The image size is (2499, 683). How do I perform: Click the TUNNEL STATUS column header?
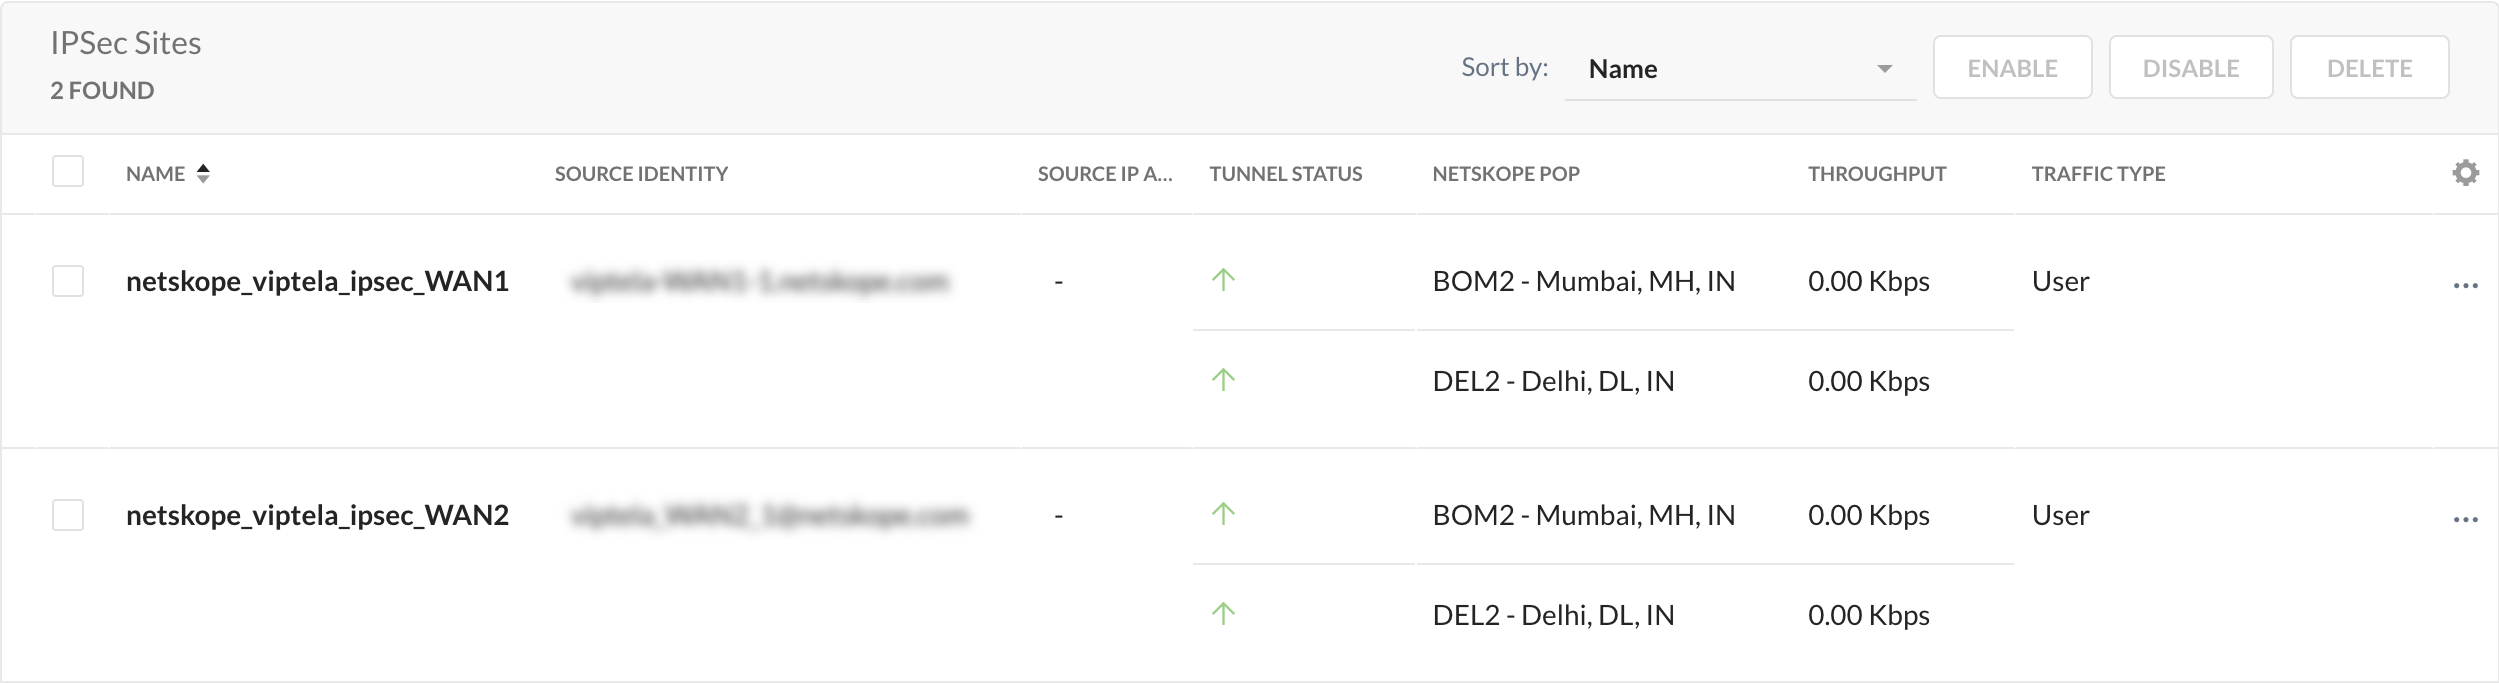1285,173
